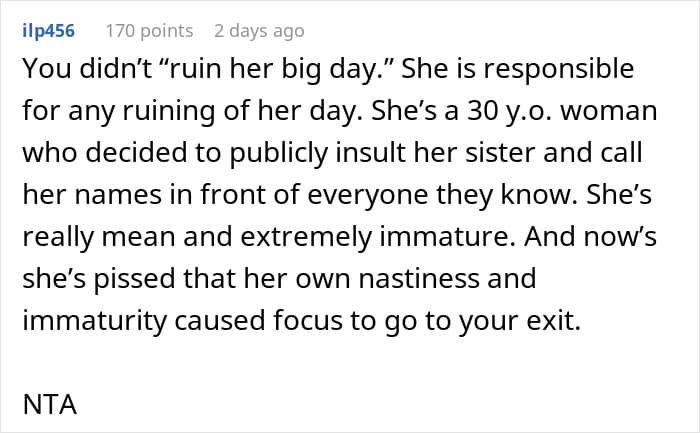Click the words She is responsible
The width and height of the screenshot is (700, 433).
click(517, 69)
